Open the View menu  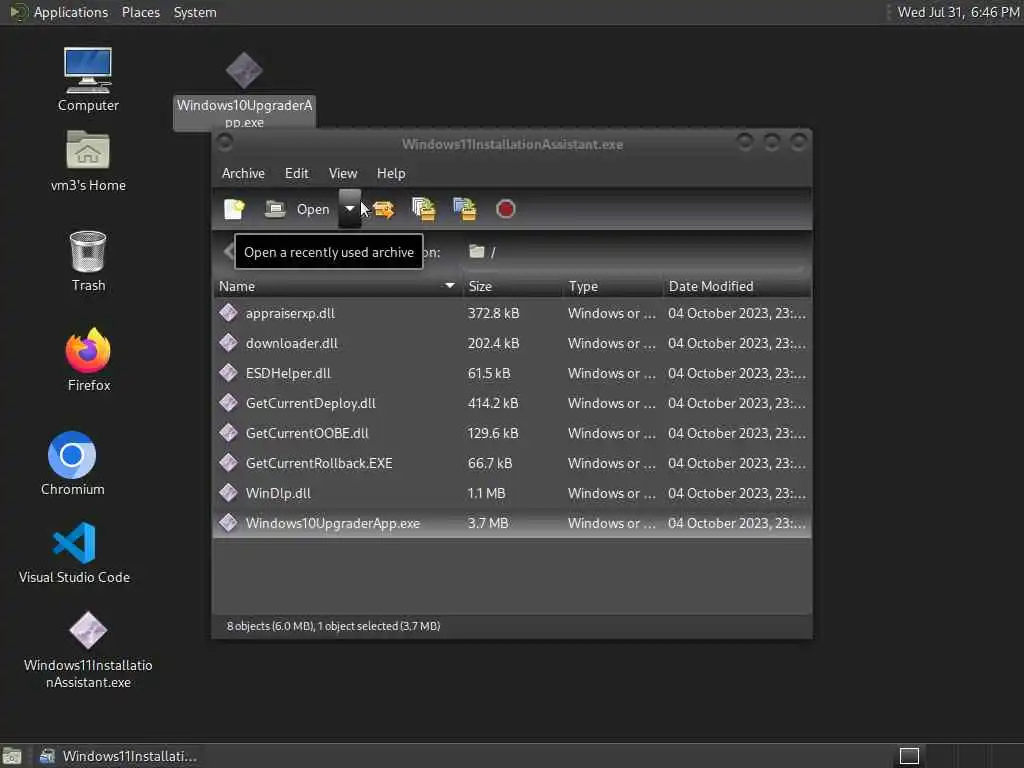[x=343, y=173]
